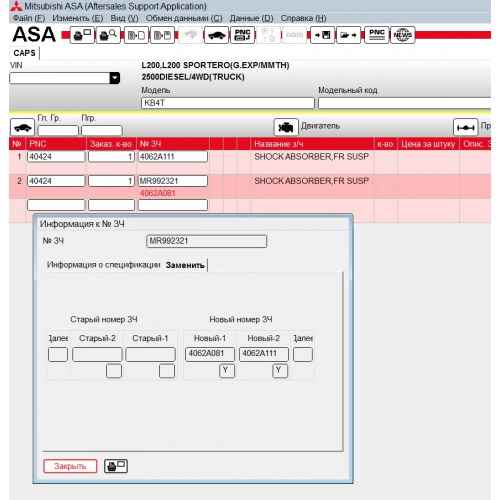This screenshot has height=500, width=500.
Task: Click the empty PNC field in third row
Action: (x=56, y=205)
